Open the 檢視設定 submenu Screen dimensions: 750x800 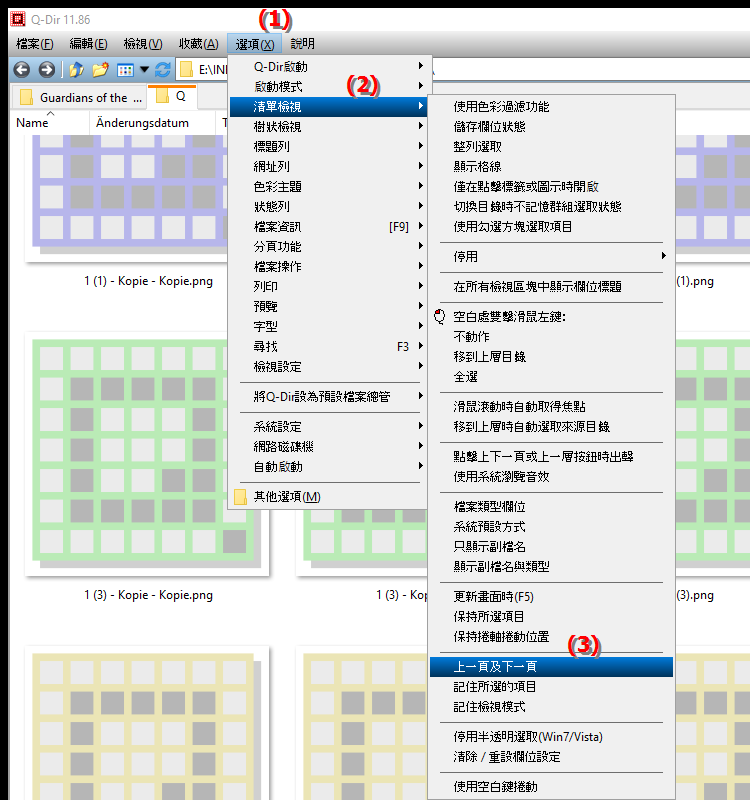tap(328, 366)
